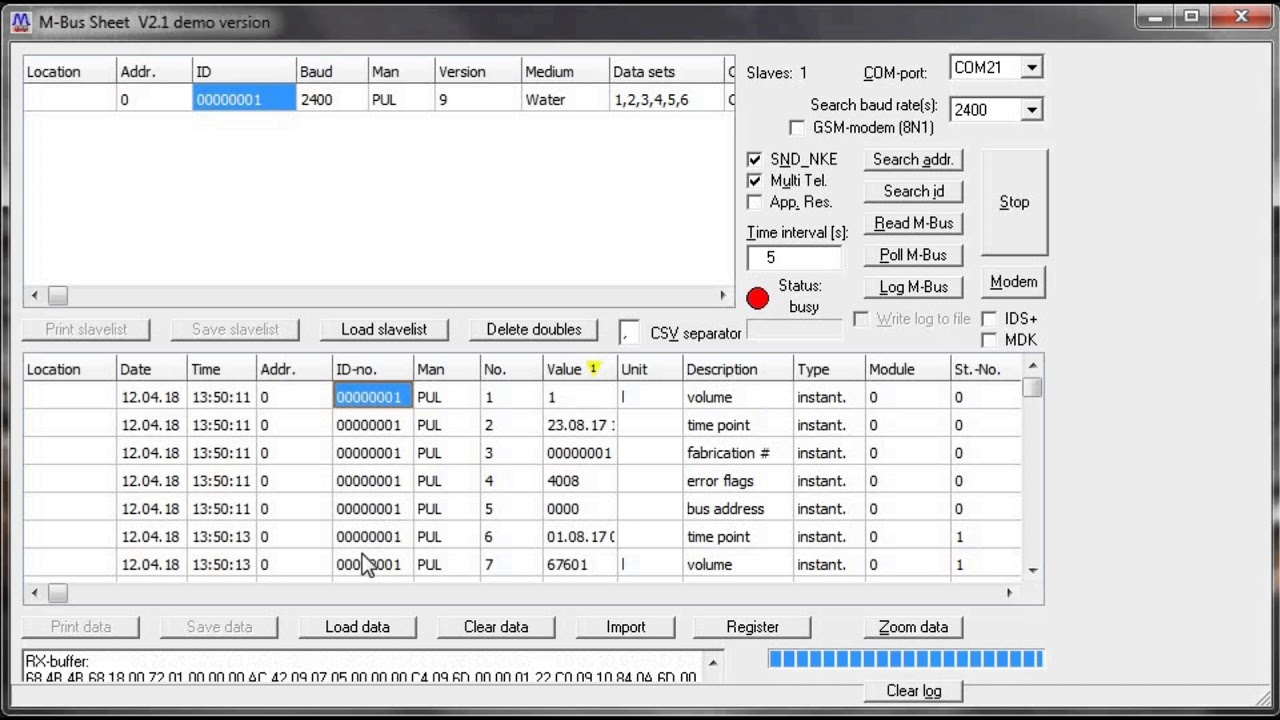
Task: Click the 'bus address' description cell
Action: pos(738,509)
